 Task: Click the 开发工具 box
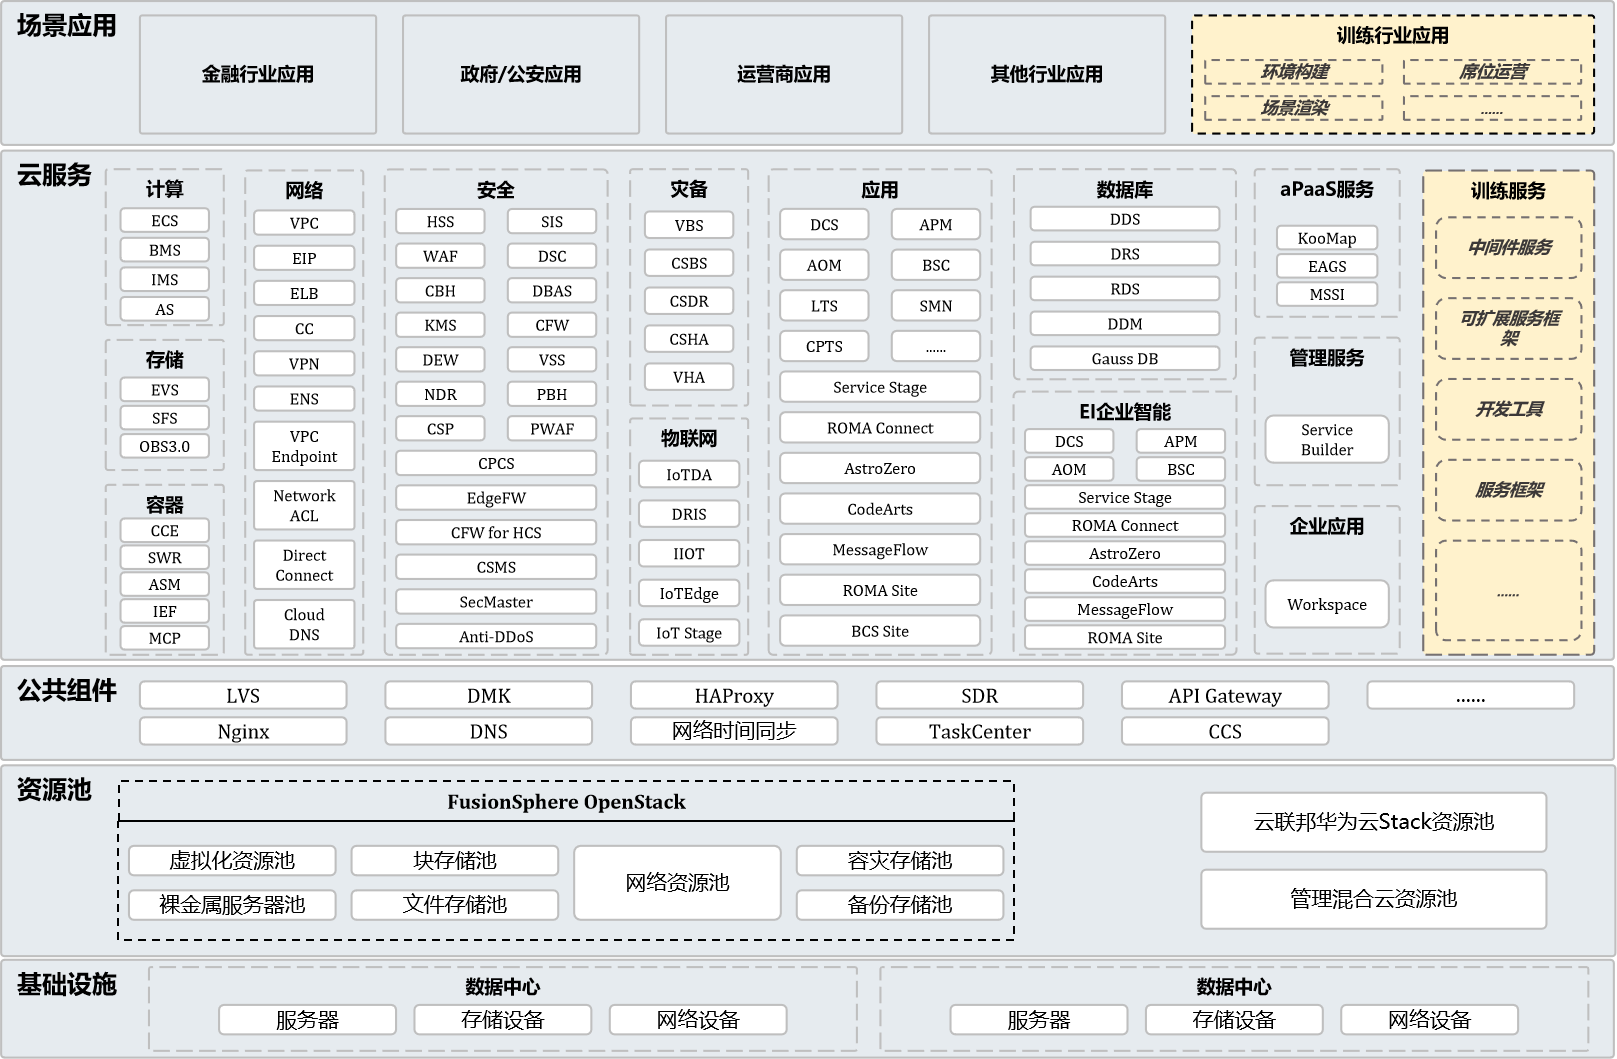tap(1509, 409)
